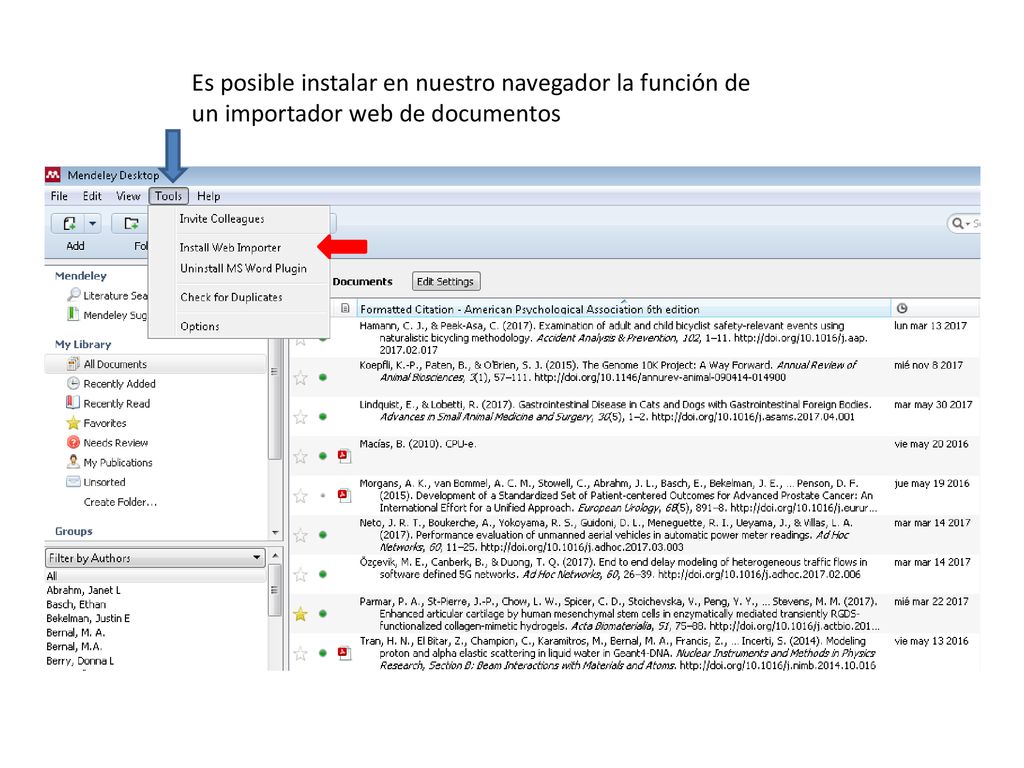Open Literature Search in the sidebar

click(108, 295)
